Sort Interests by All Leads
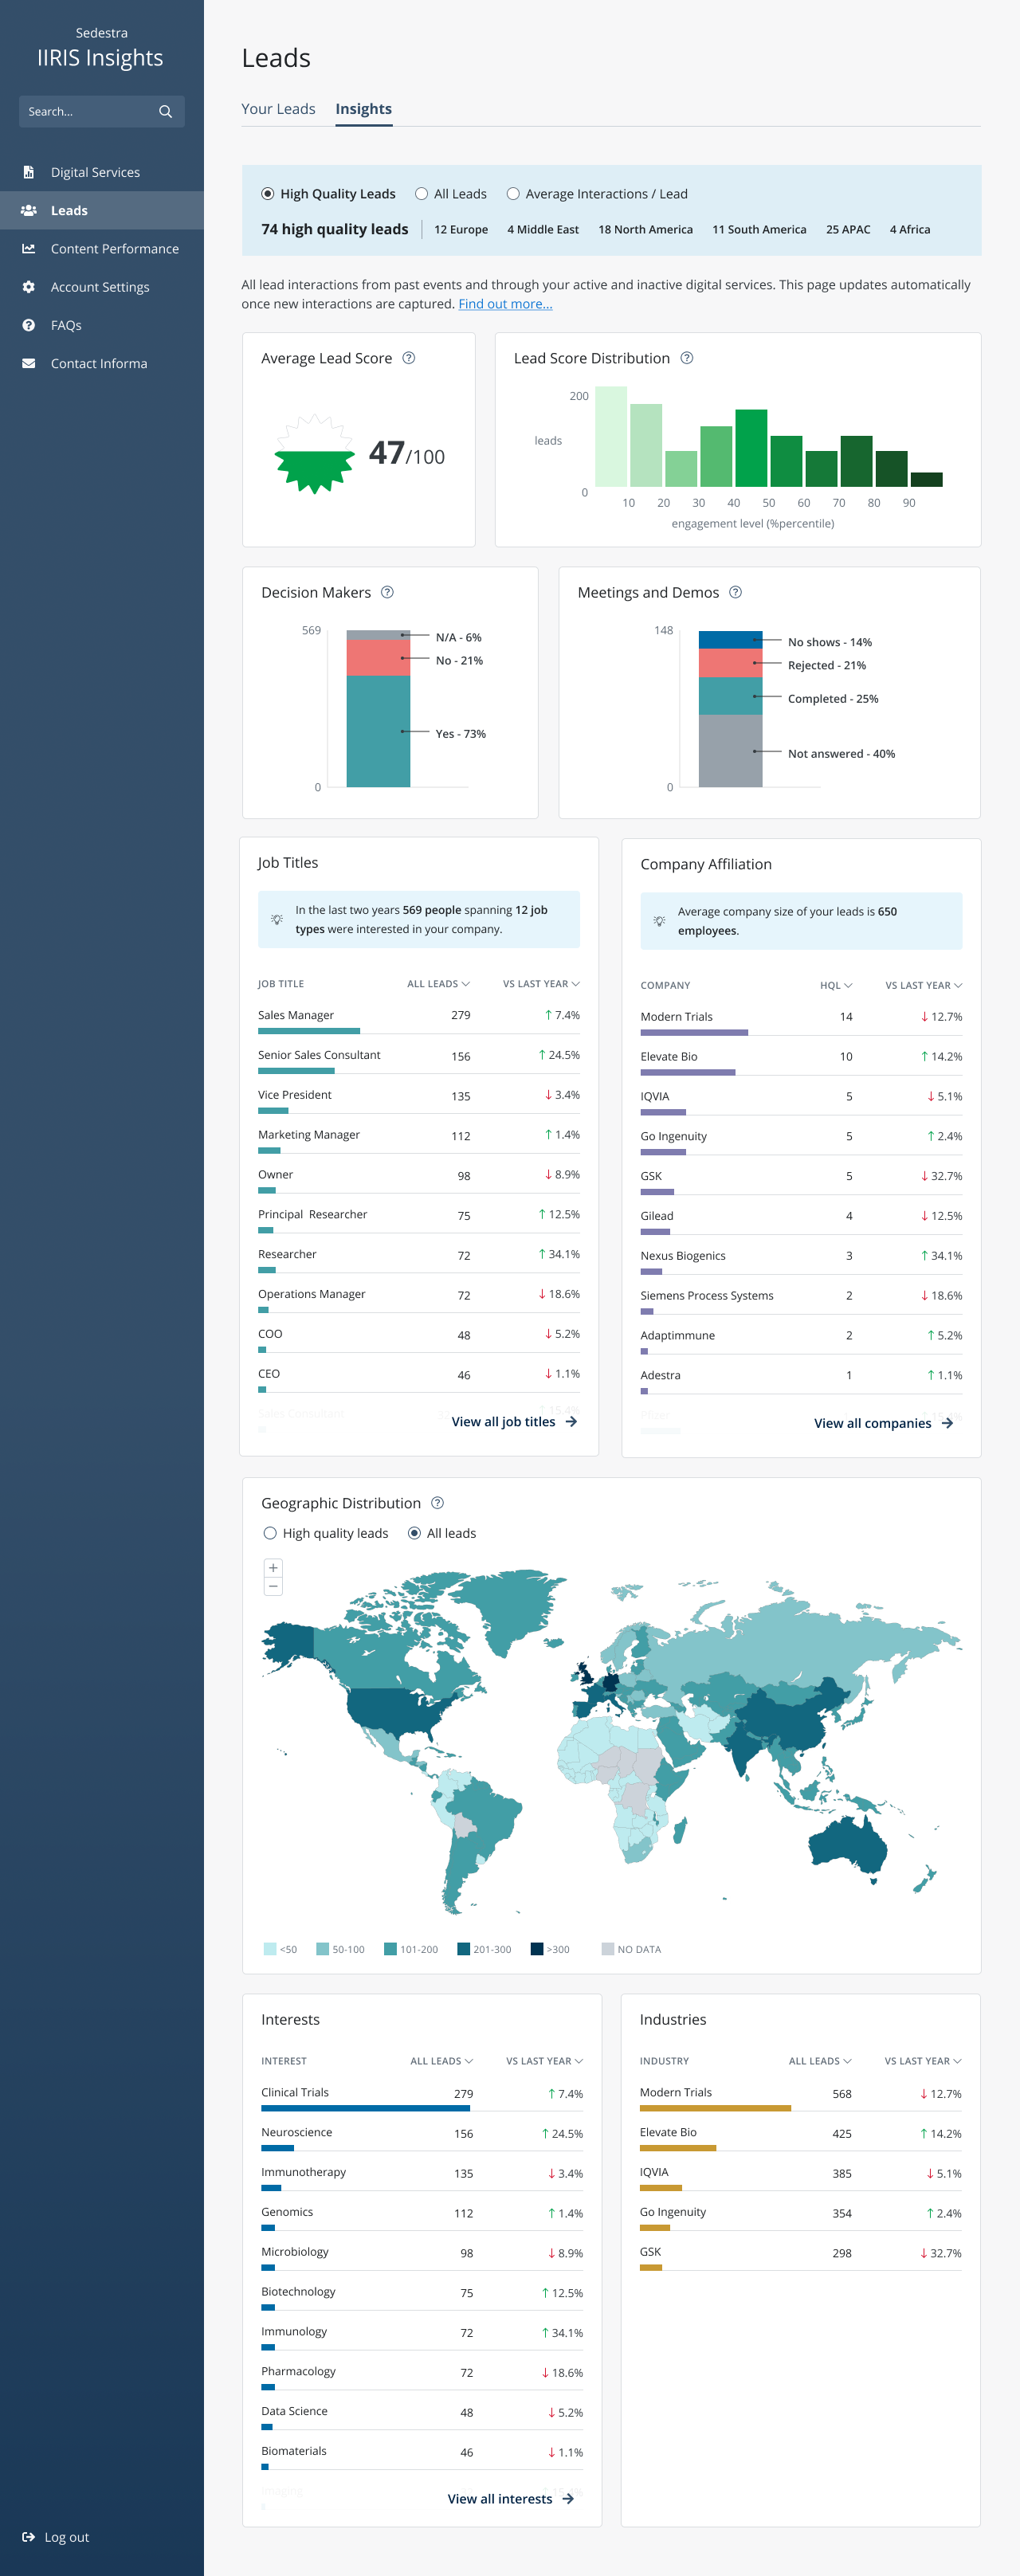Screen dimensions: 1020x2576 coord(441,2061)
